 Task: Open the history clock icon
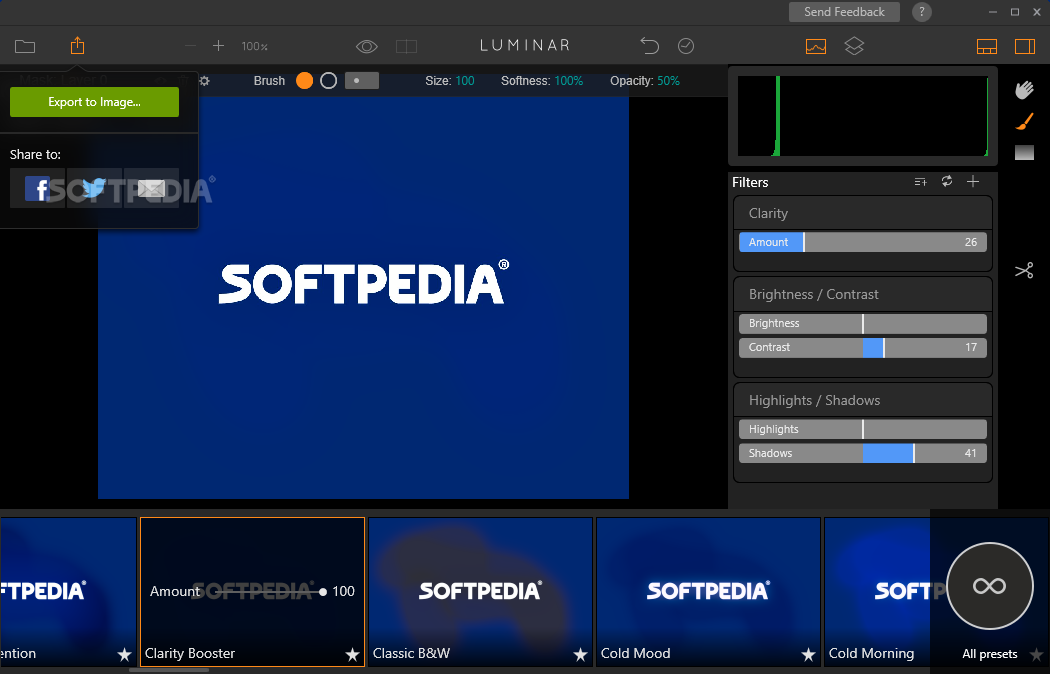686,46
